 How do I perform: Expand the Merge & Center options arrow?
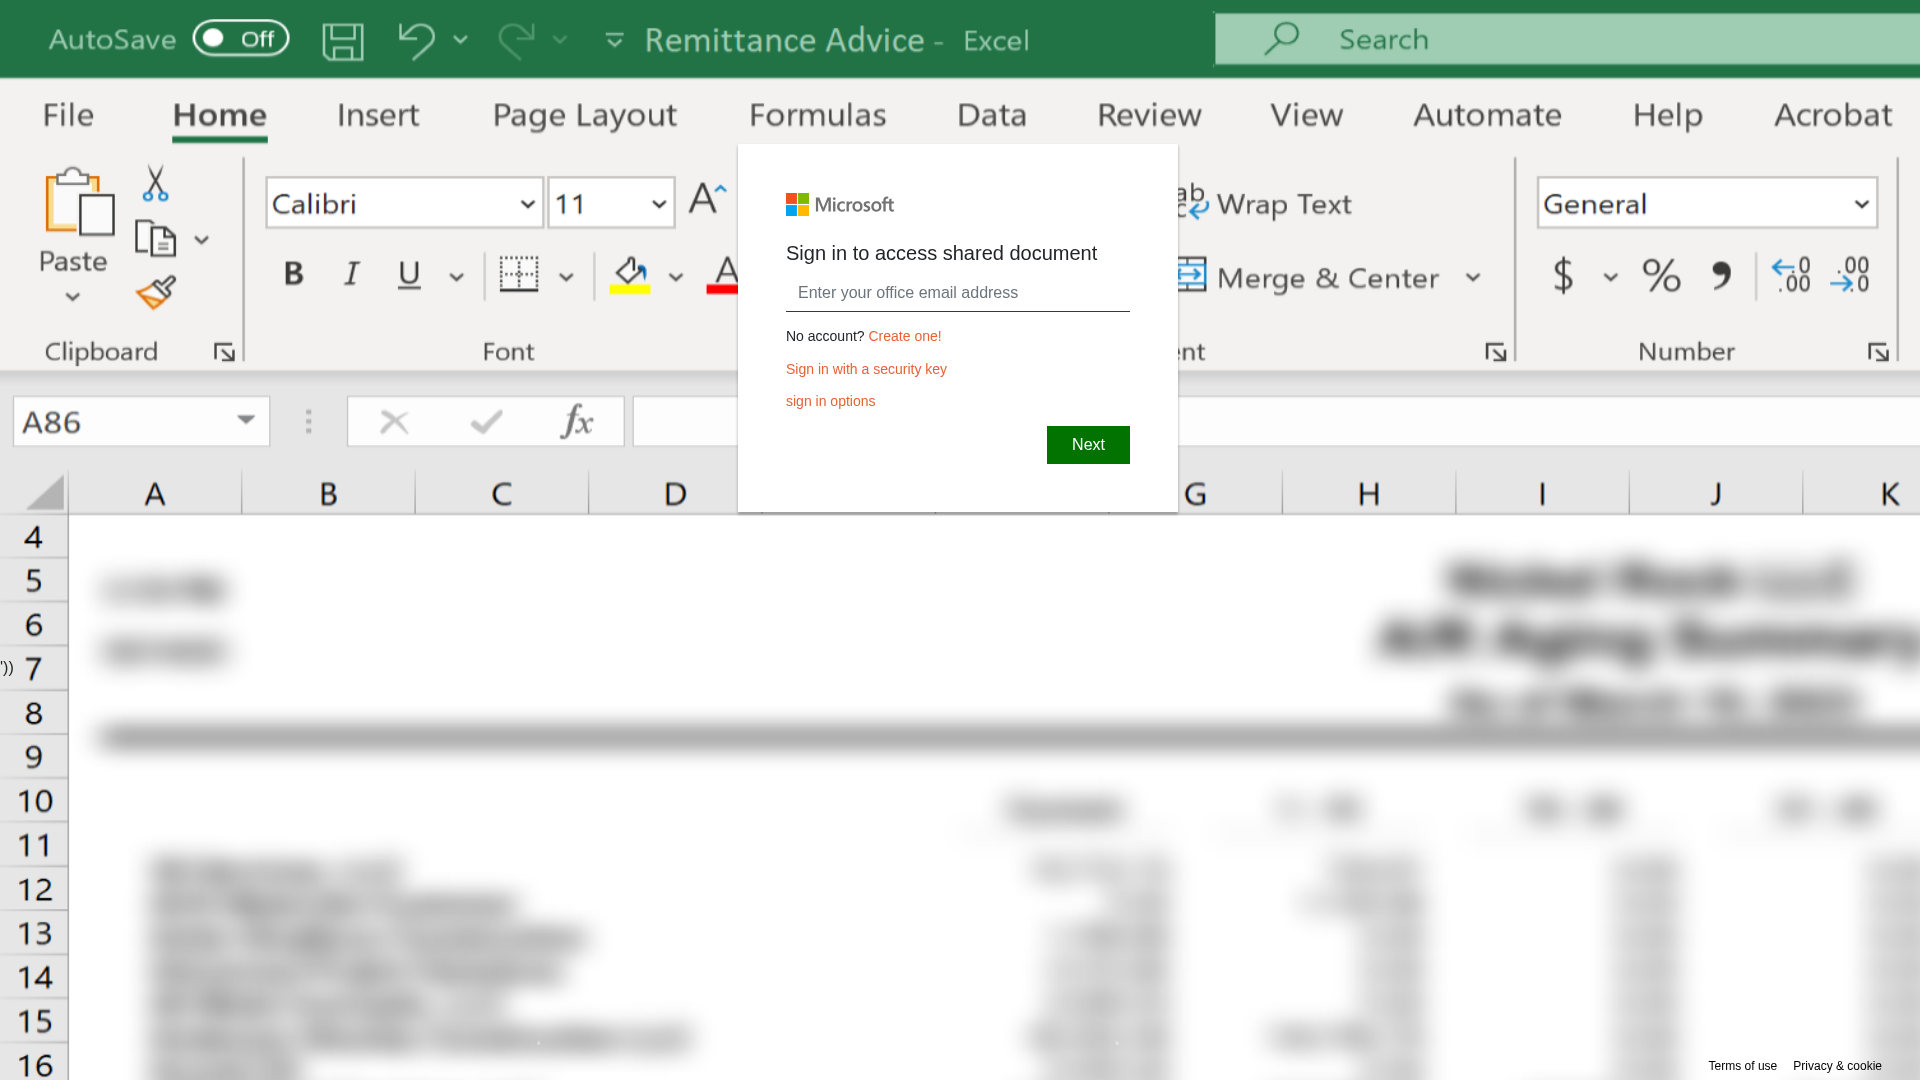(x=1473, y=277)
